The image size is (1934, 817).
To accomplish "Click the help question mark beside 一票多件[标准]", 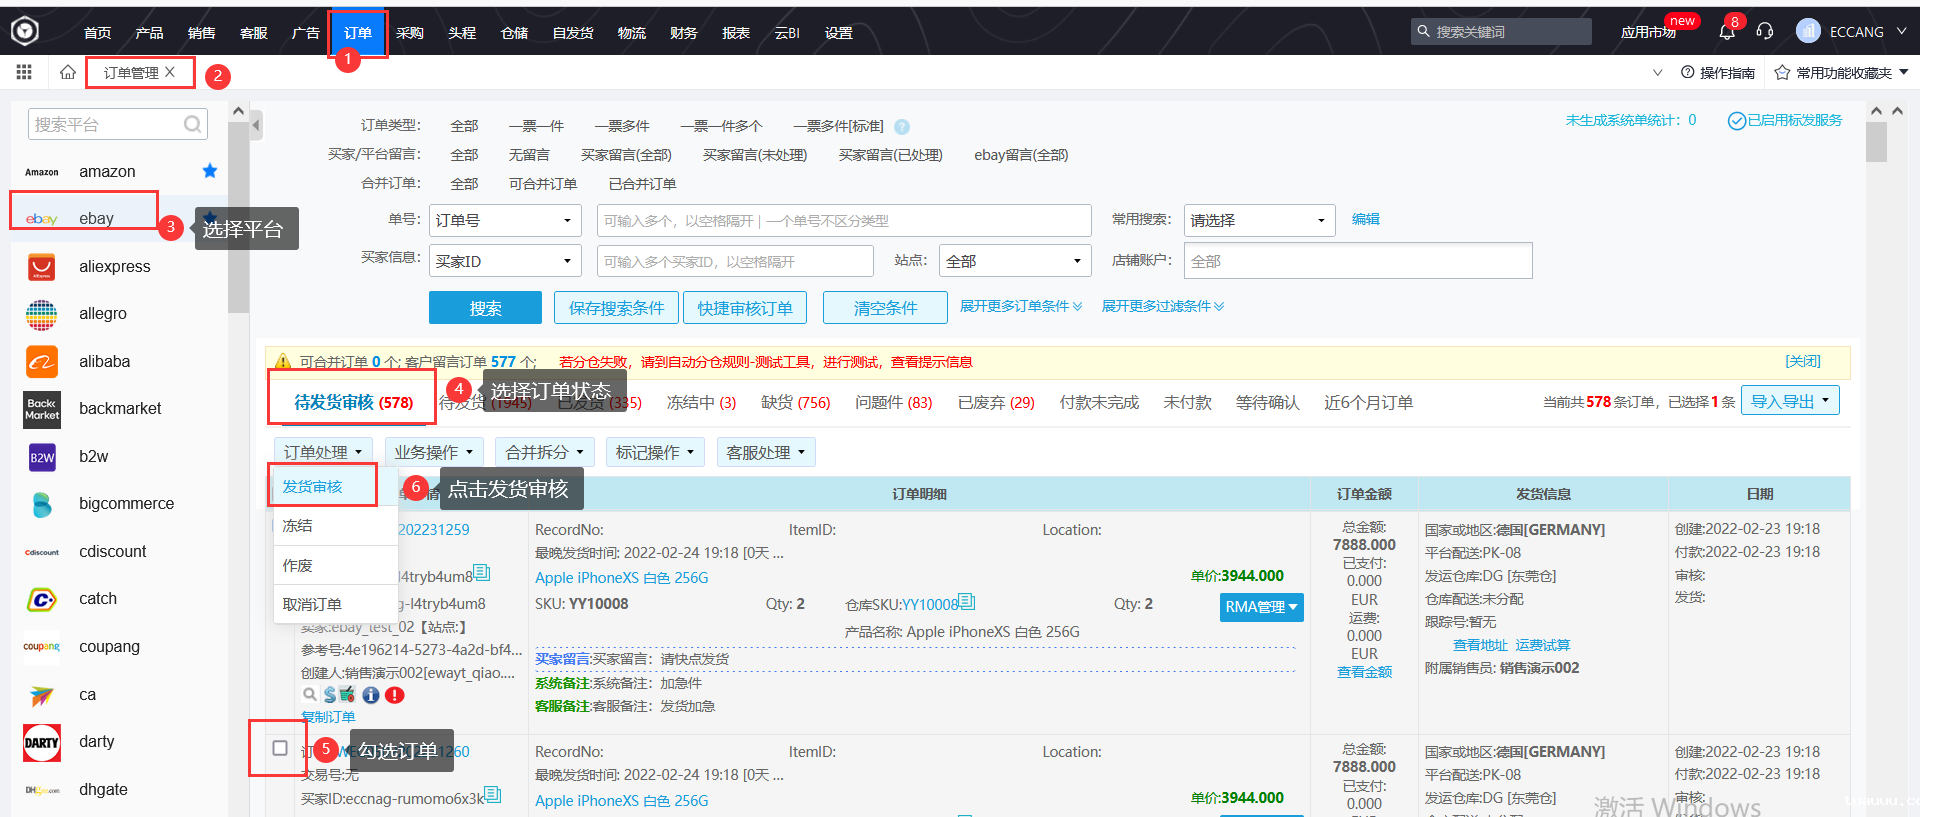I will (x=902, y=127).
